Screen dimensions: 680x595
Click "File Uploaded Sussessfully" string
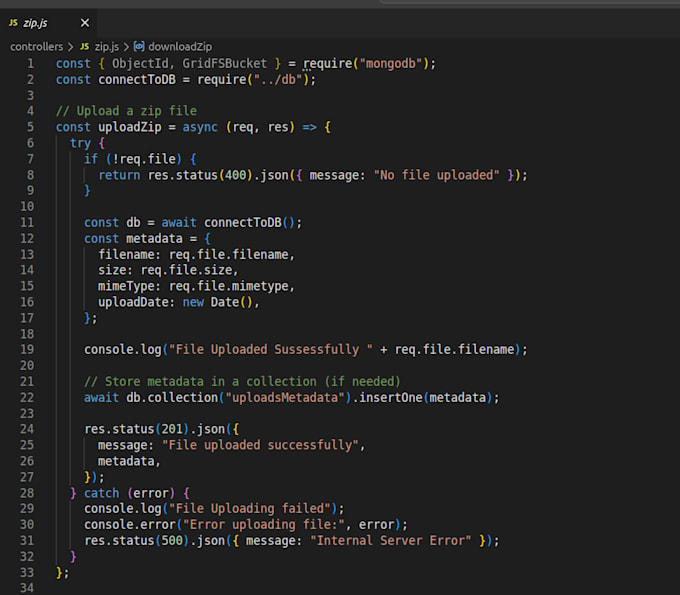[271, 350]
